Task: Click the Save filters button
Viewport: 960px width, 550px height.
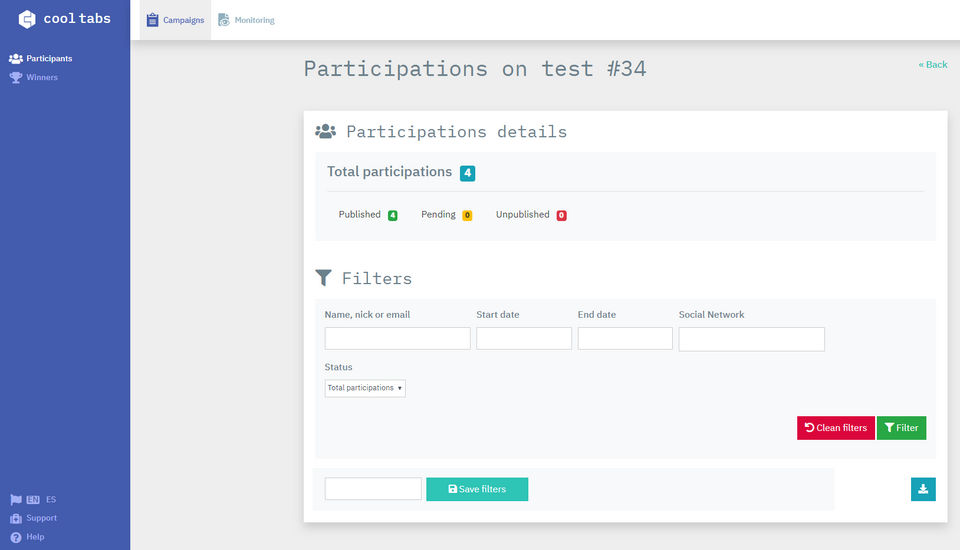Action: point(477,489)
